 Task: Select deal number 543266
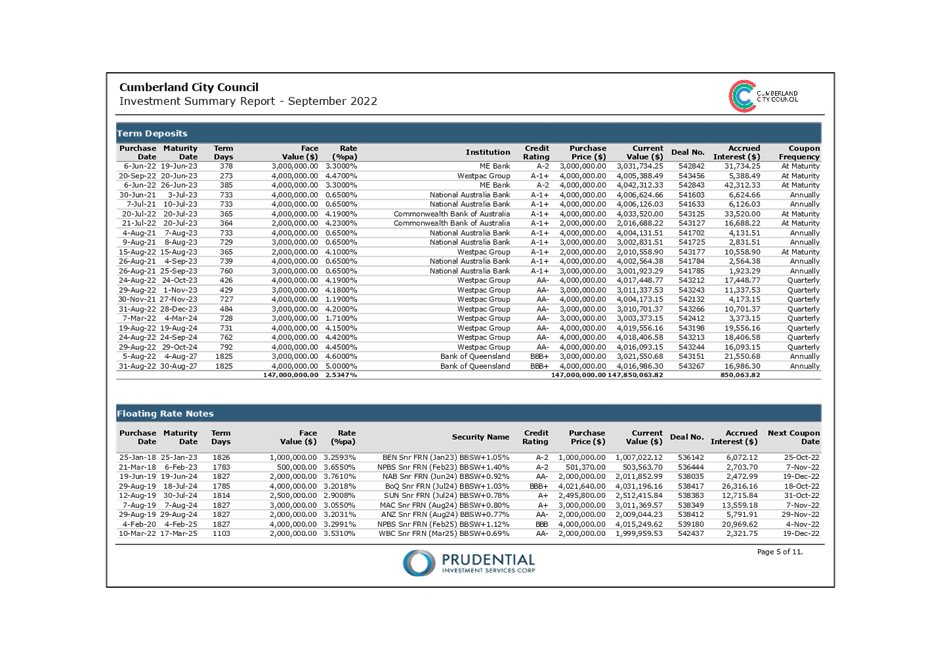click(691, 309)
